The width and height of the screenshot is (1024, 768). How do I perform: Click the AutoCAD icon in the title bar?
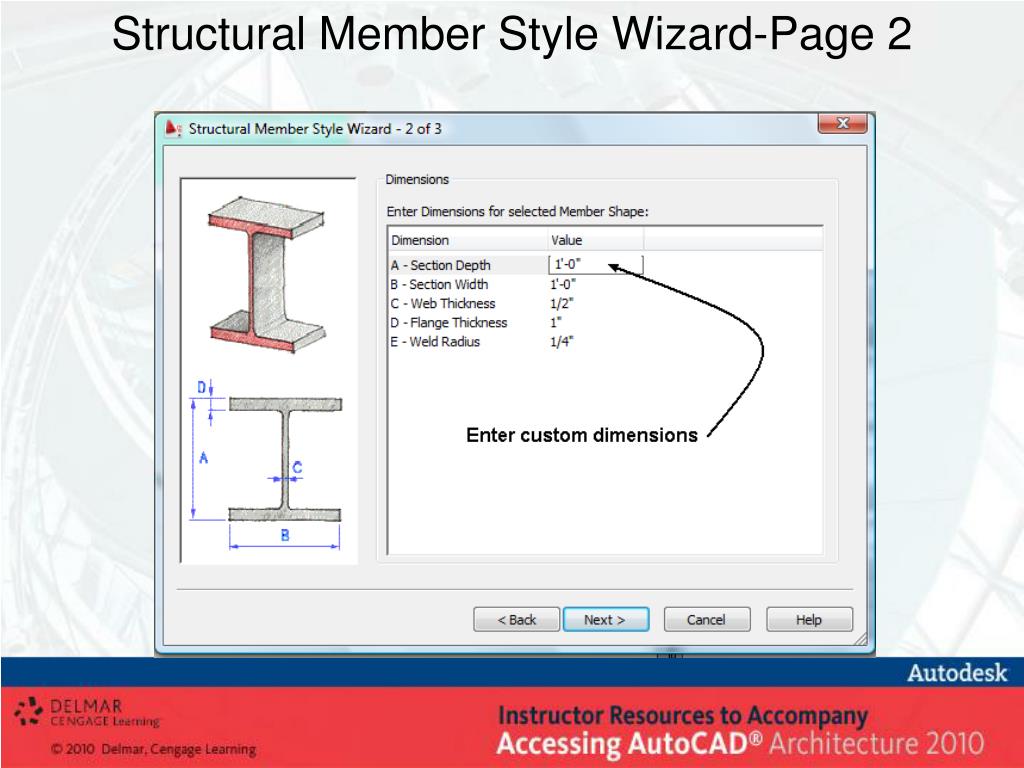(173, 128)
